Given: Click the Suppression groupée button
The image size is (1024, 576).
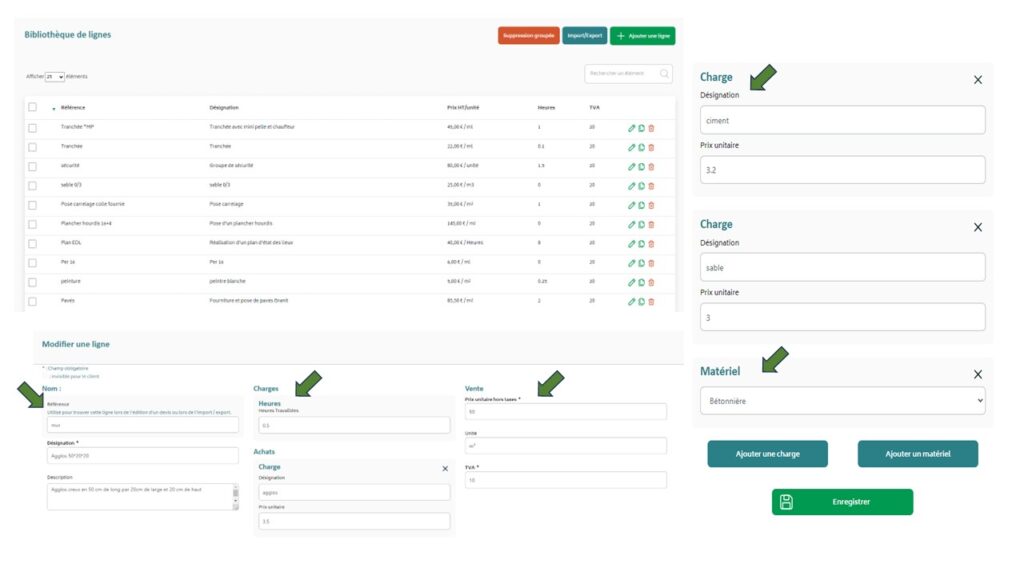Looking at the screenshot, I should click(528, 36).
